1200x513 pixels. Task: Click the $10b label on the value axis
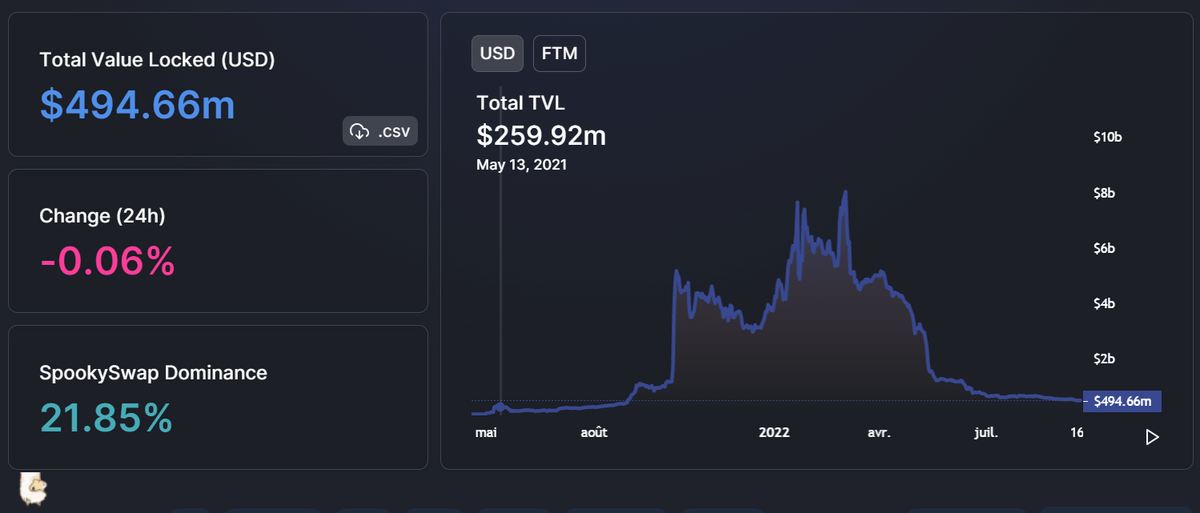pyautogui.click(x=1108, y=138)
